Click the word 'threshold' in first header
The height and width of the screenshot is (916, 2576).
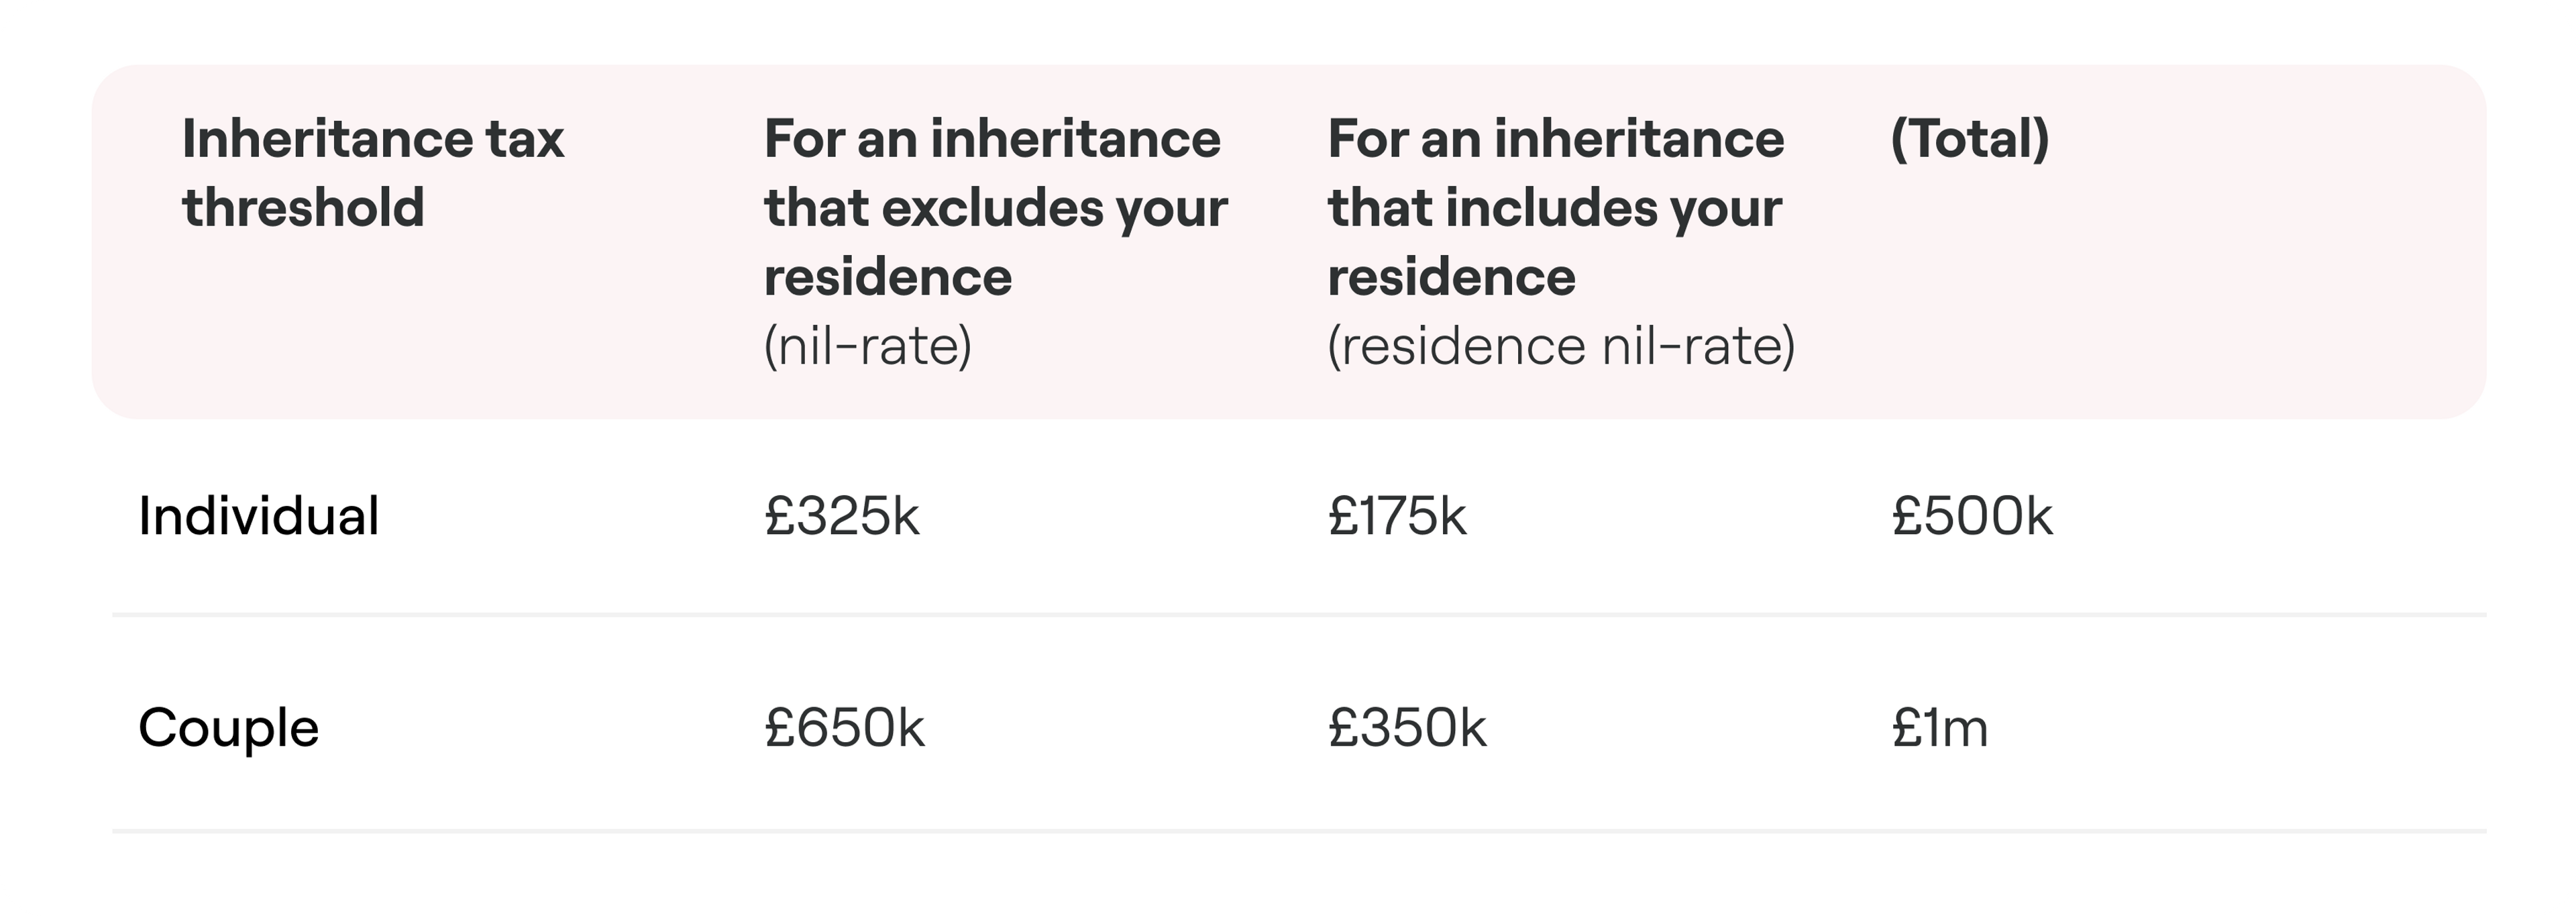pyautogui.click(x=303, y=208)
